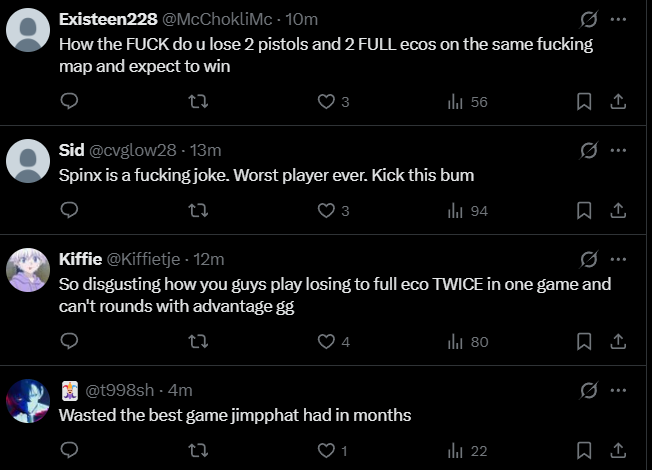Repost Sid's tweet about Spinx
652x470 pixels.
point(198,210)
